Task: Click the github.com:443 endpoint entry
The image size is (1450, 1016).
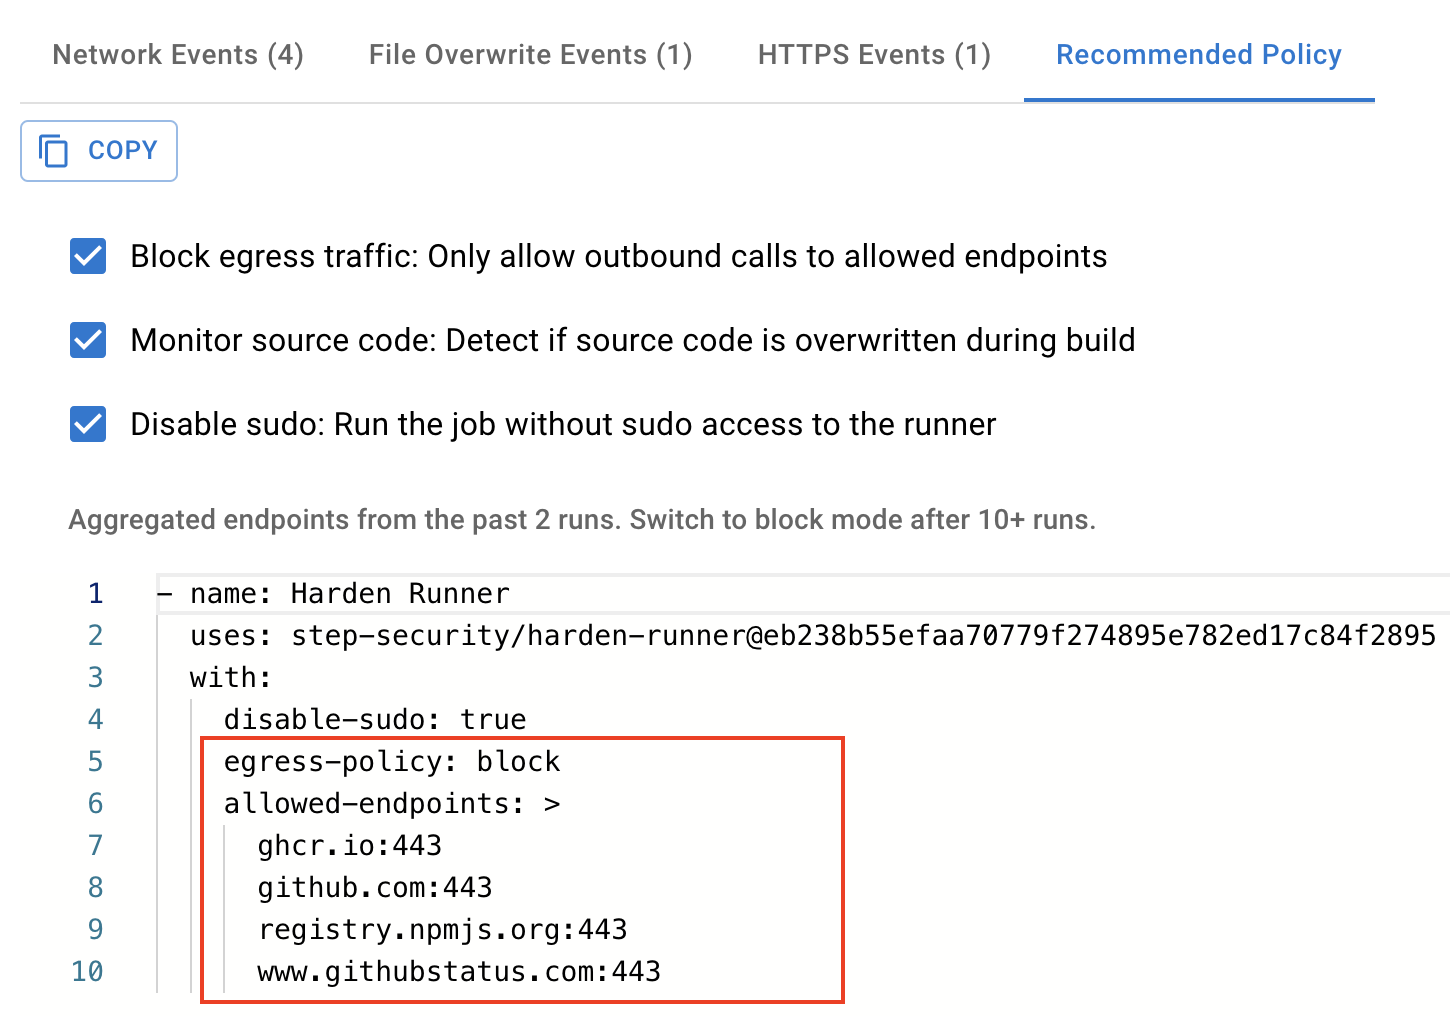Action: coord(375,887)
